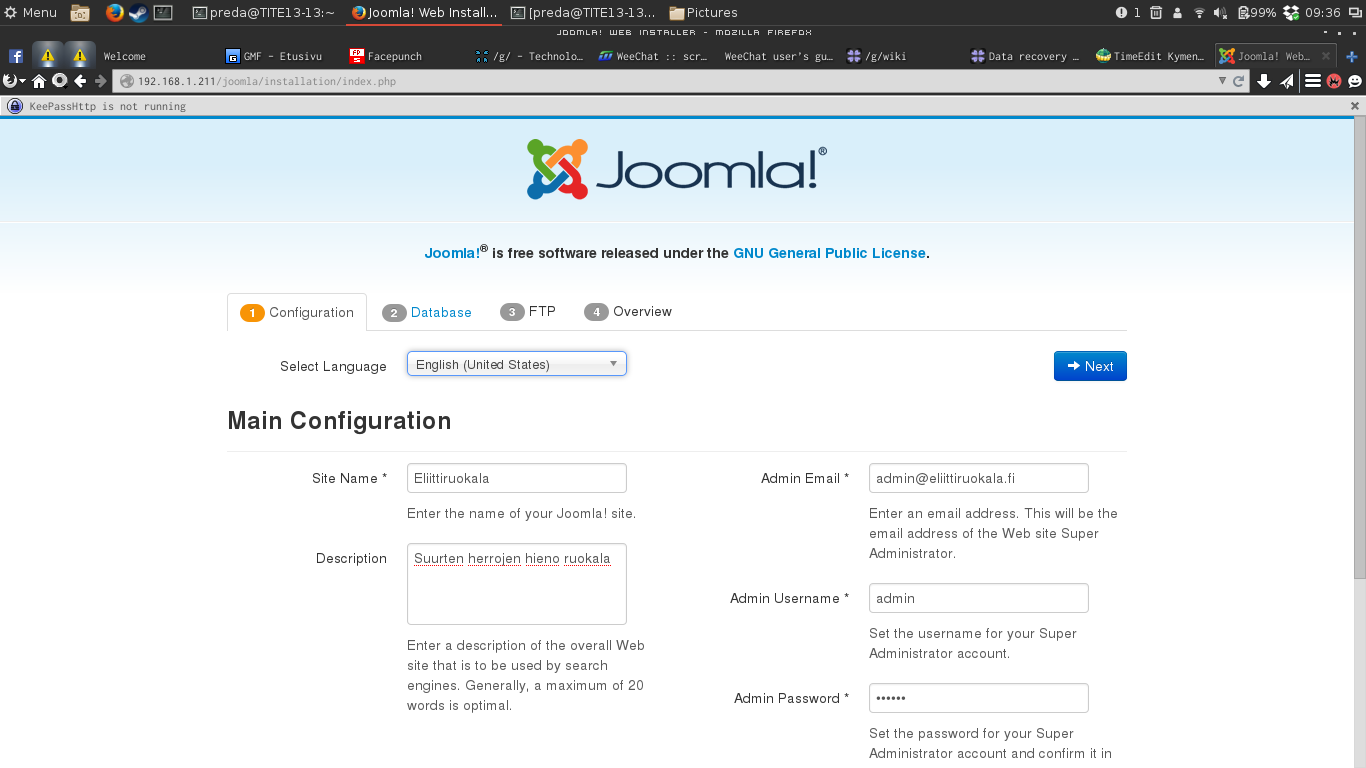Launch Steam from the panel launcher
Screen dimensions: 1366x768
[138, 13]
